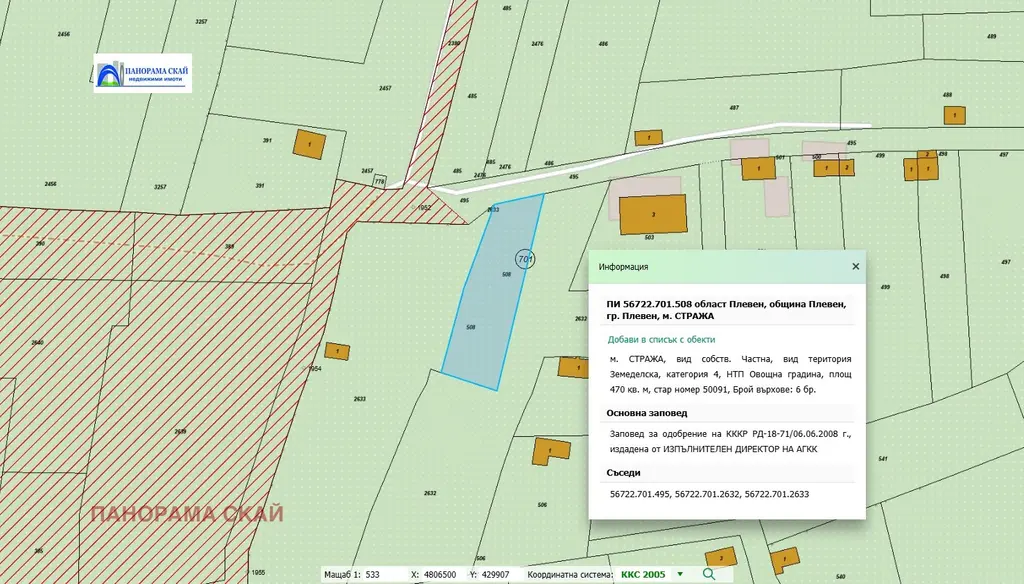Screen dimensions: 1024x584
Task: Close the Информация popup
Action: (x=856, y=267)
